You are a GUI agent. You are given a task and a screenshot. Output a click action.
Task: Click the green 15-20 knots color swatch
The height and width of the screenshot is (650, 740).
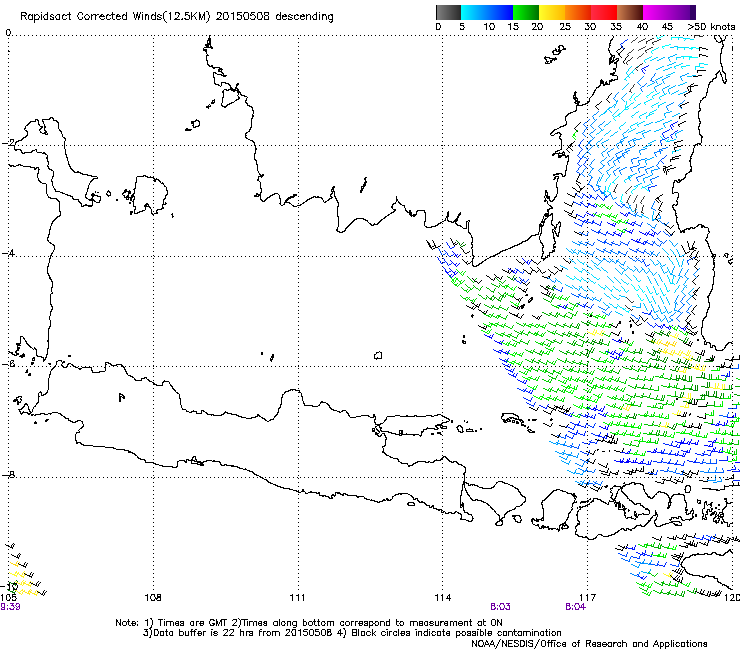(526, 13)
